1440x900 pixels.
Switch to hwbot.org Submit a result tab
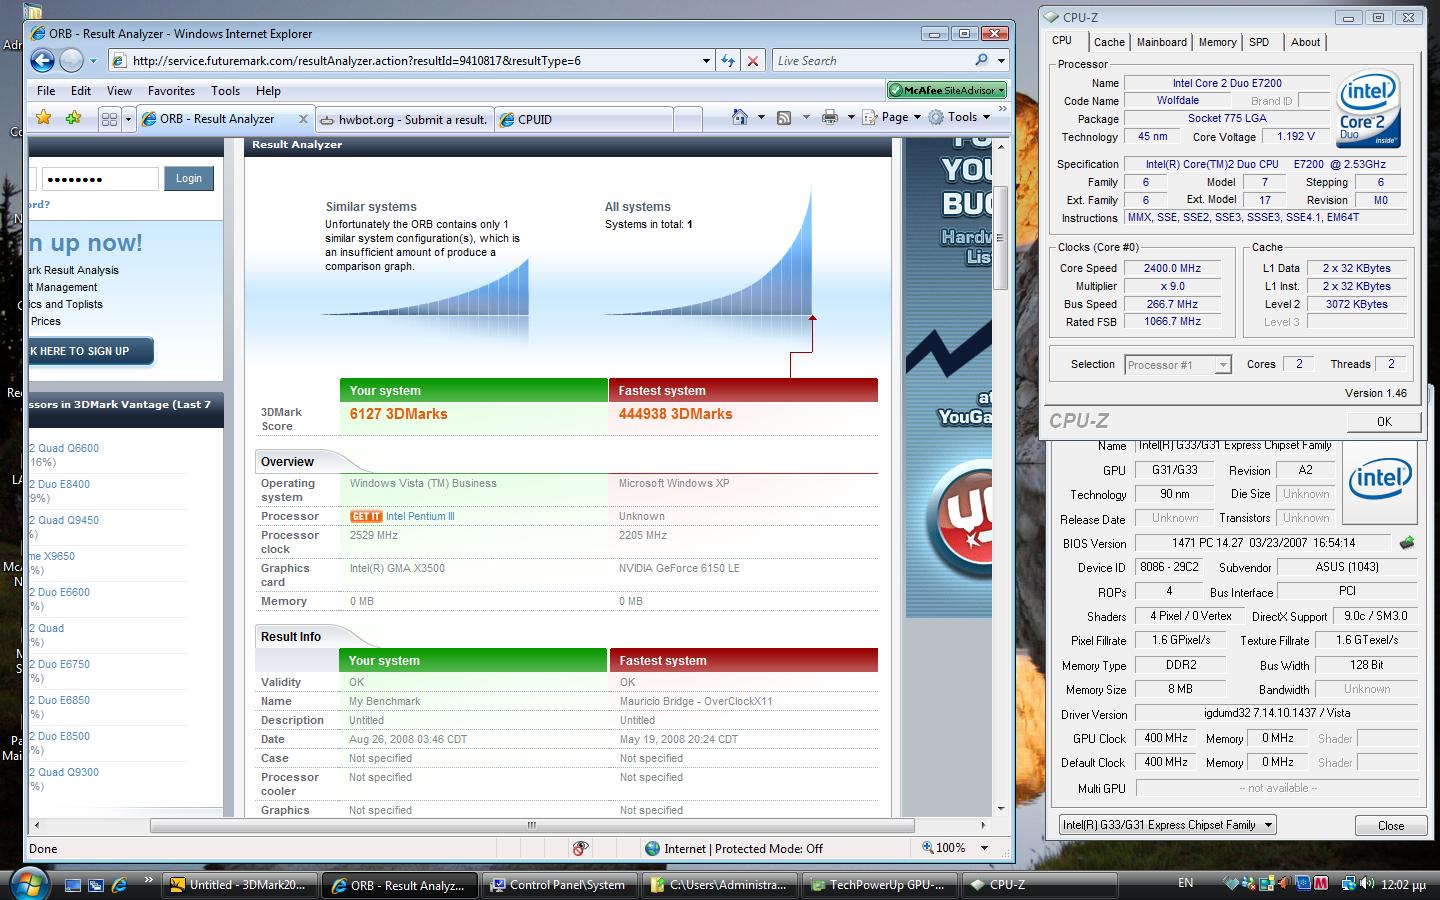(404, 119)
